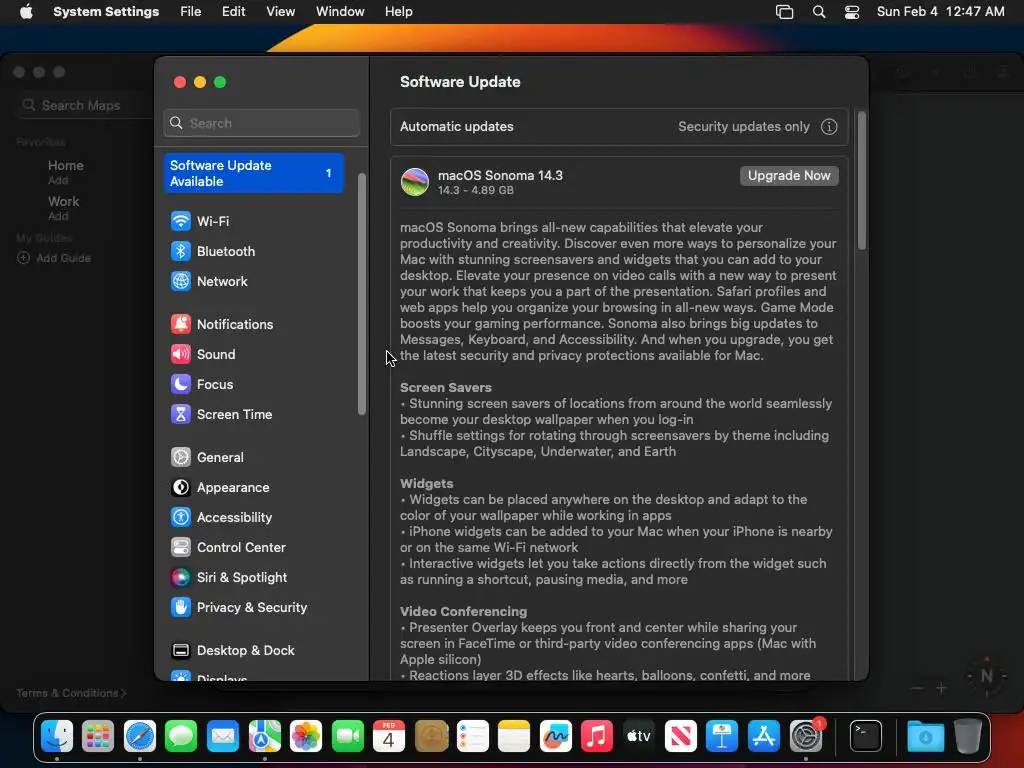This screenshot has width=1024, height=768.
Task: Select Work favorite in Maps window
Action: pyautogui.click(x=63, y=208)
